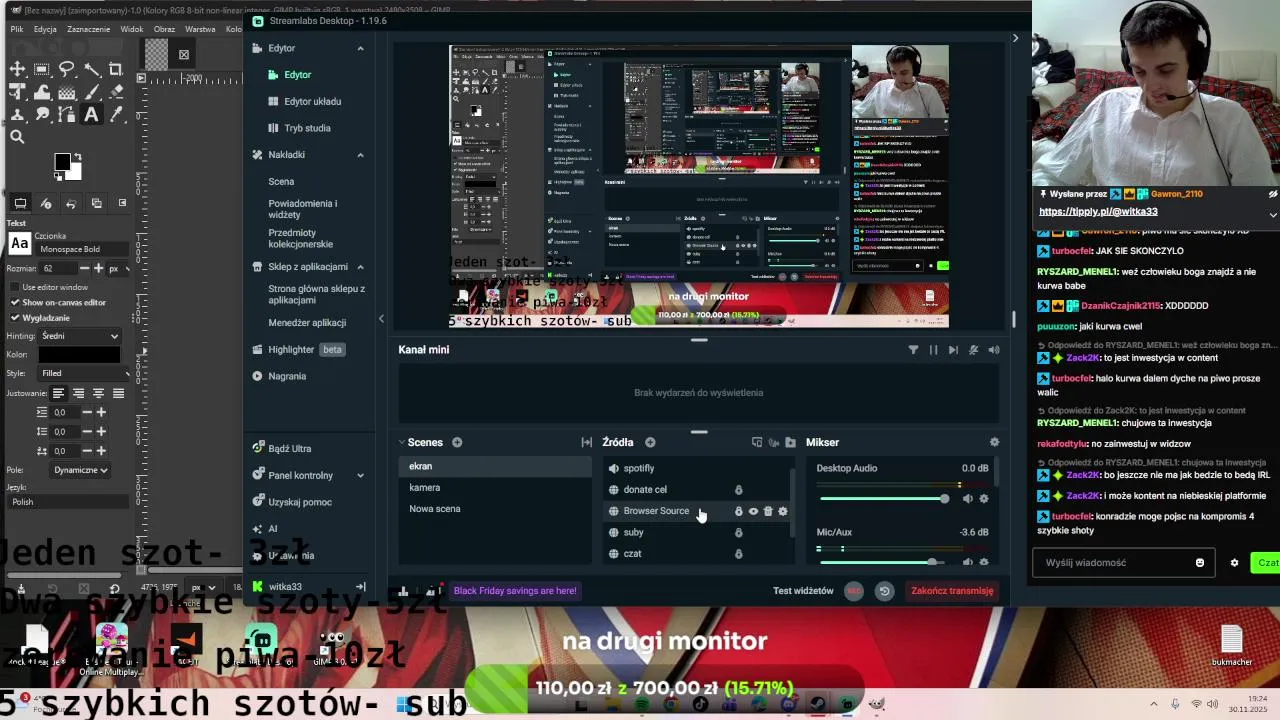This screenshot has width=1280, height=720.
Task: Pause the Kanał mini alert queue
Action: [934, 350]
